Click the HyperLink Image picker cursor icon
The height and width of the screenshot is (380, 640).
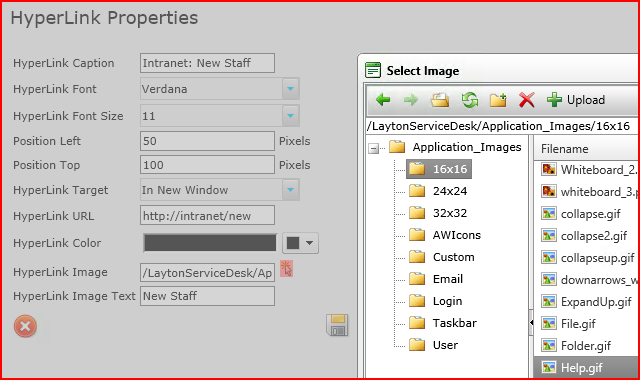tap(287, 269)
